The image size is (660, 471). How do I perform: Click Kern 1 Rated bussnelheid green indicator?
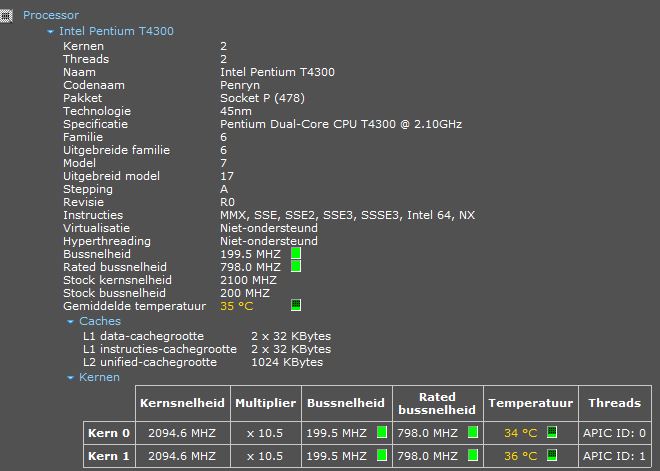(473, 455)
